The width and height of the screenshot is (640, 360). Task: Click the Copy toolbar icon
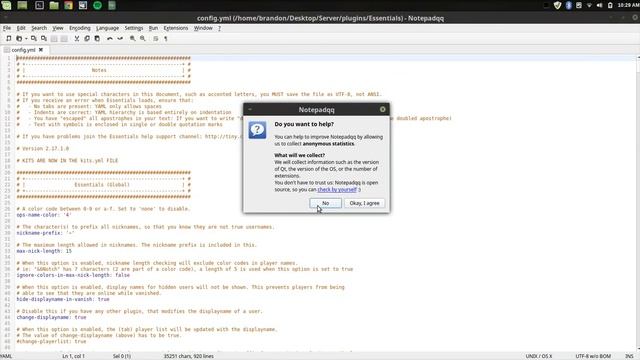[87, 38]
